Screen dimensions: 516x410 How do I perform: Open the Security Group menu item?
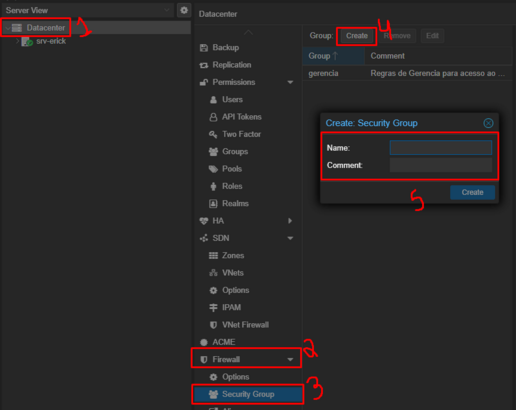pyautogui.click(x=248, y=394)
